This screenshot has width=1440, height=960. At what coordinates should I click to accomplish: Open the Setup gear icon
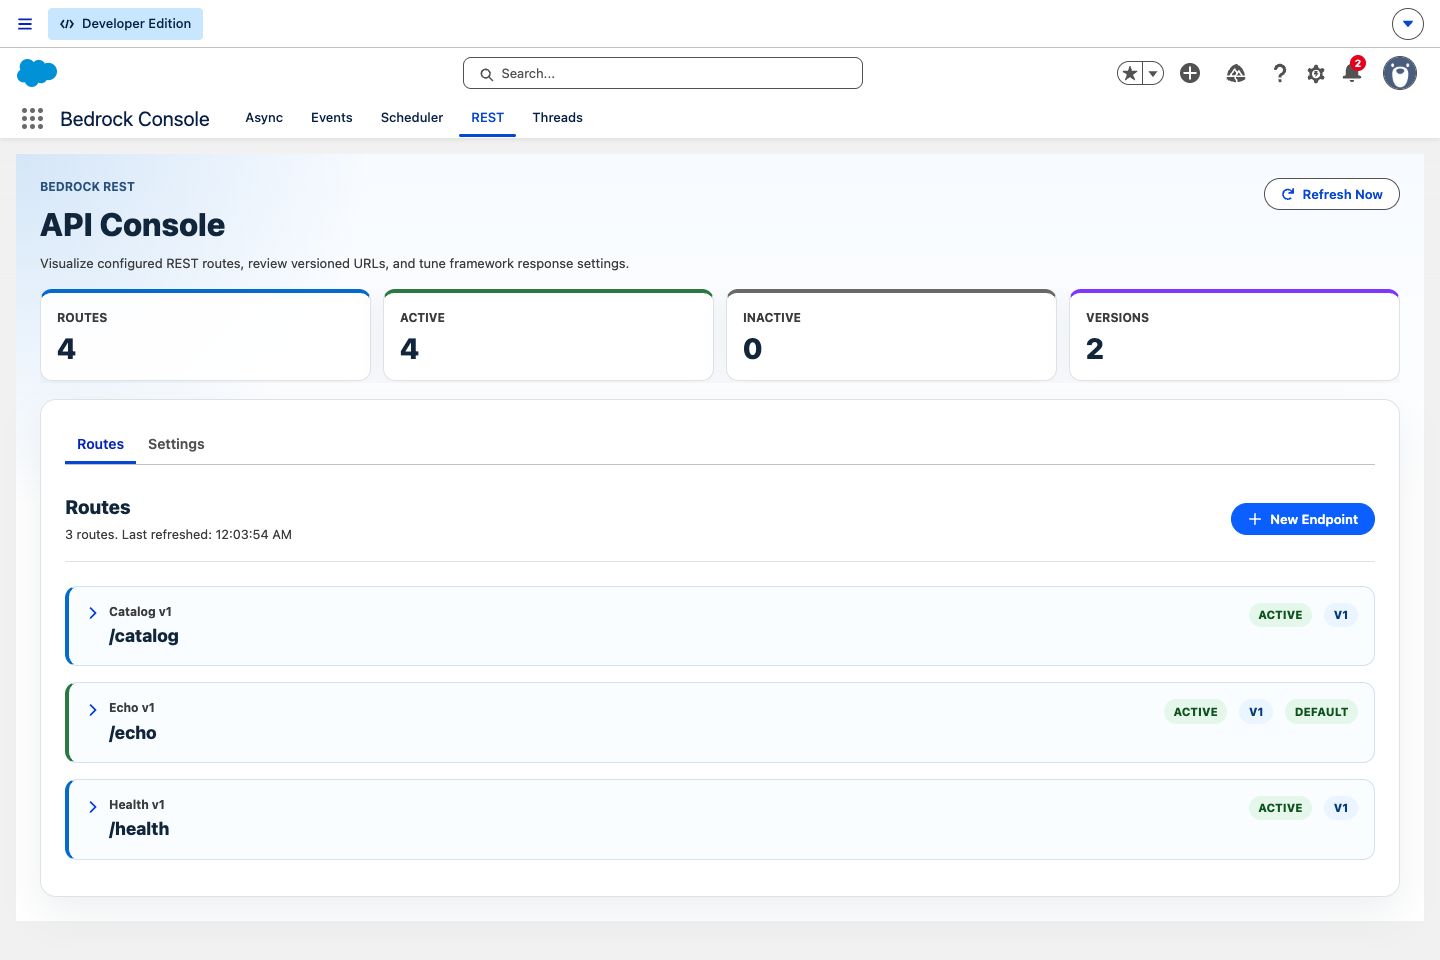point(1316,73)
